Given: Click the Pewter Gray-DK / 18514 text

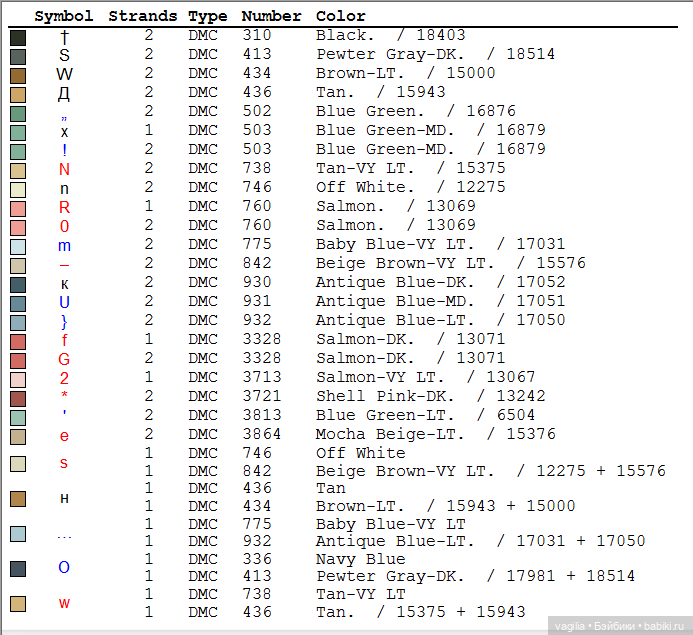Looking at the screenshot, I should (x=435, y=55).
